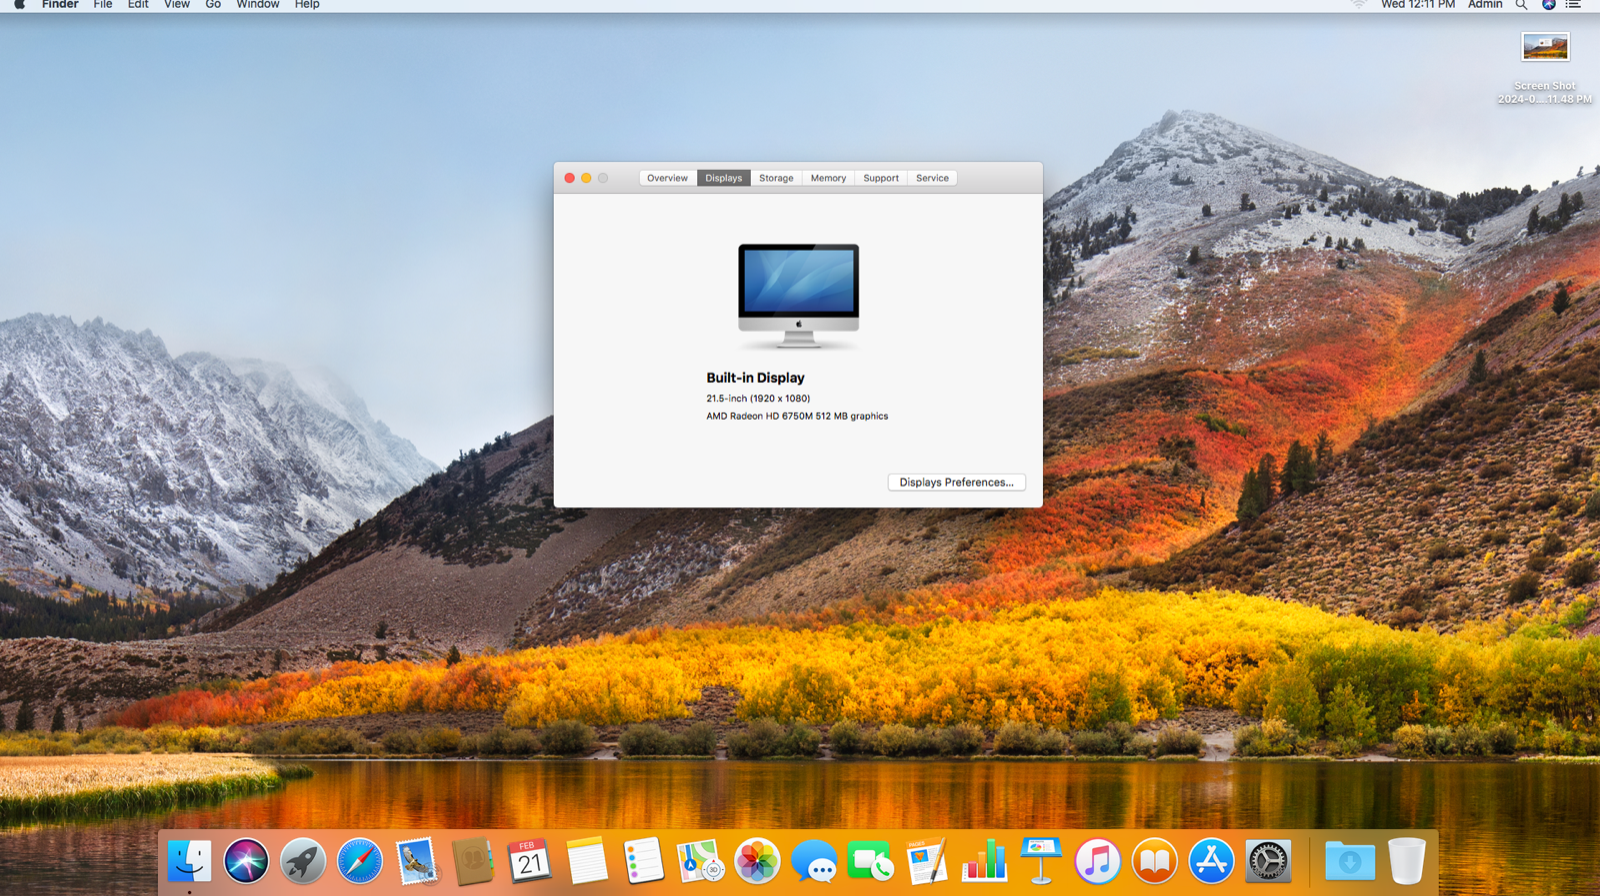Click AMD Radeon HD 6750M graphics text
Image resolution: width=1600 pixels, height=896 pixels.
(x=797, y=416)
